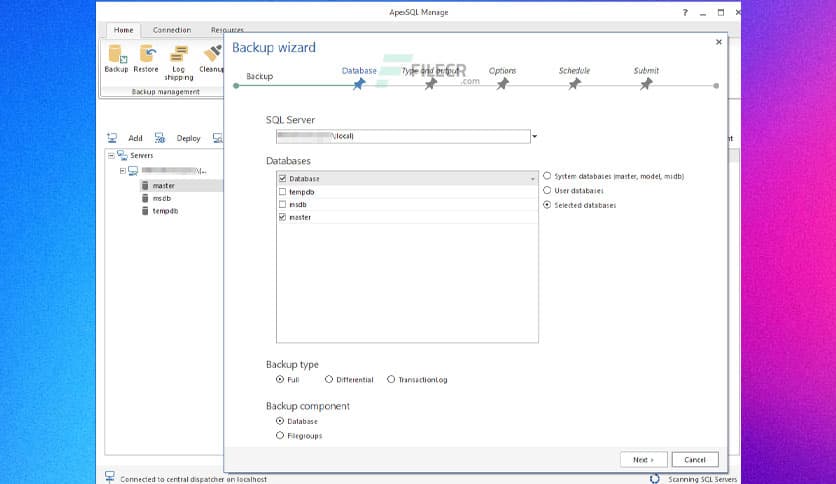
Task: Click the tempdb row in databases list
Action: pyautogui.click(x=407, y=191)
